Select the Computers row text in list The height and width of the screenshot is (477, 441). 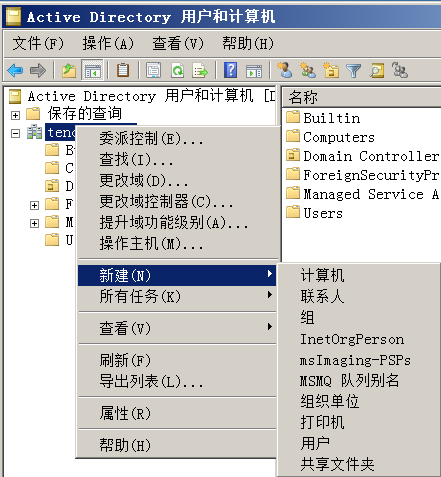pyautogui.click(x=339, y=137)
